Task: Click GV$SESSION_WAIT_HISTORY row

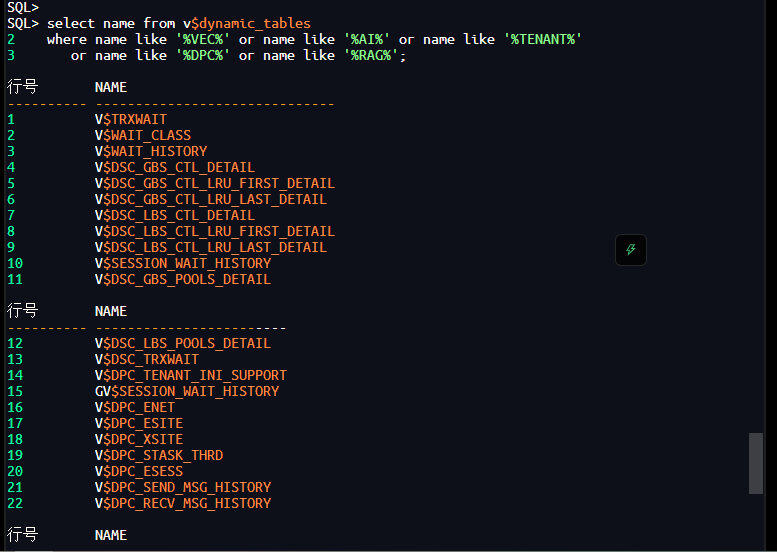Action: 187,391
